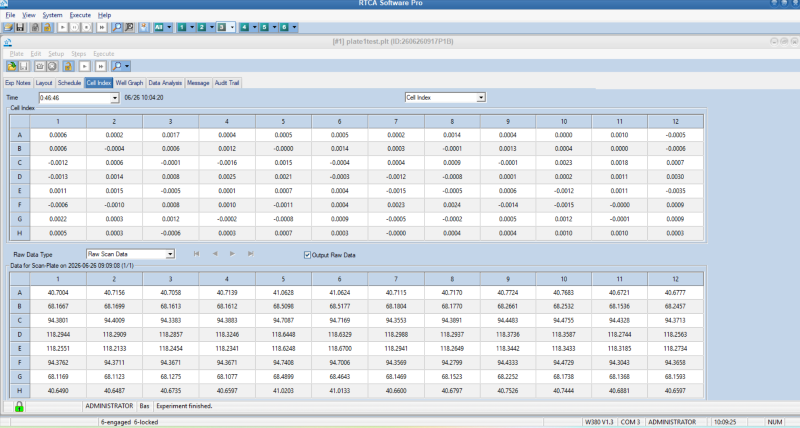Toggle the Output Raw Data checkbox

pyautogui.click(x=308, y=255)
